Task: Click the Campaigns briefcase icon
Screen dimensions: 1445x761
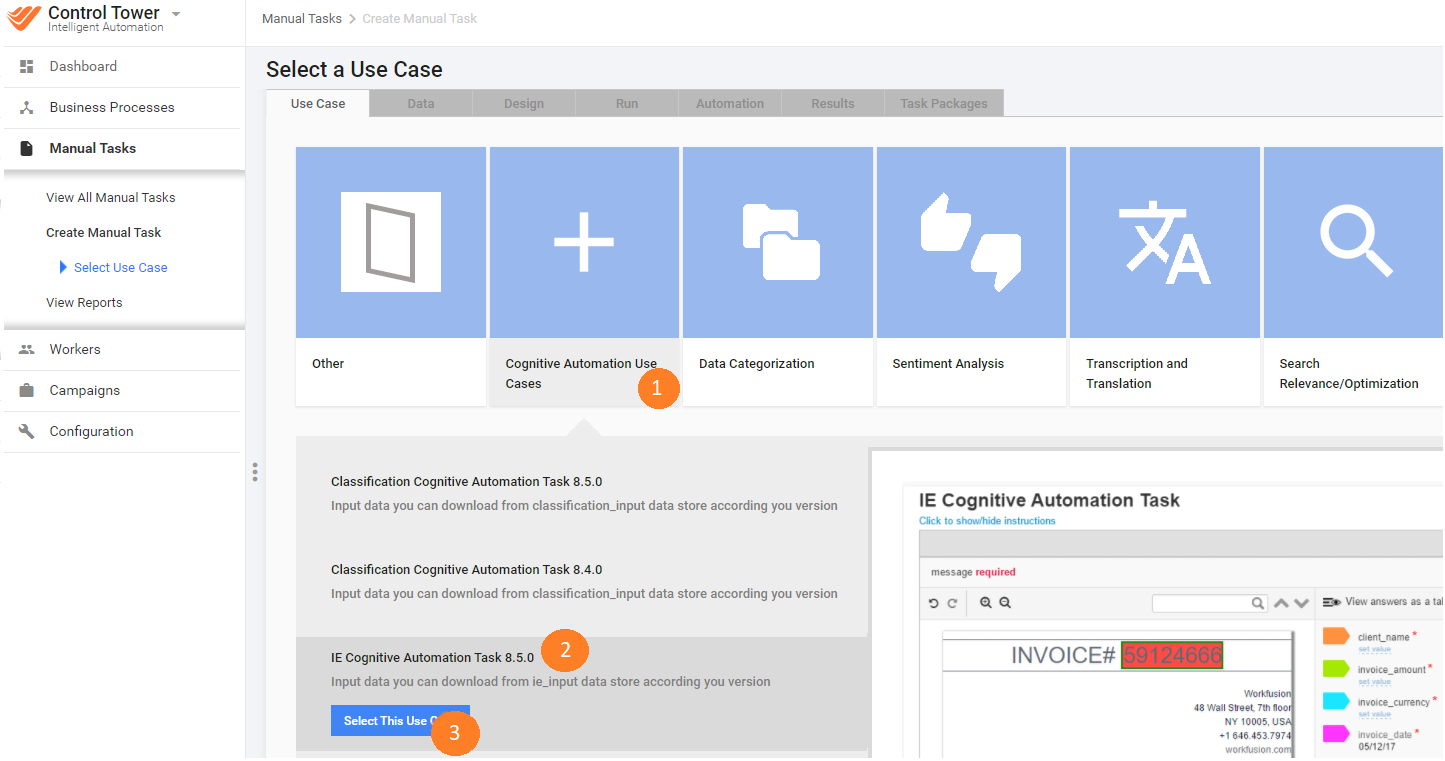Action: (x=27, y=390)
